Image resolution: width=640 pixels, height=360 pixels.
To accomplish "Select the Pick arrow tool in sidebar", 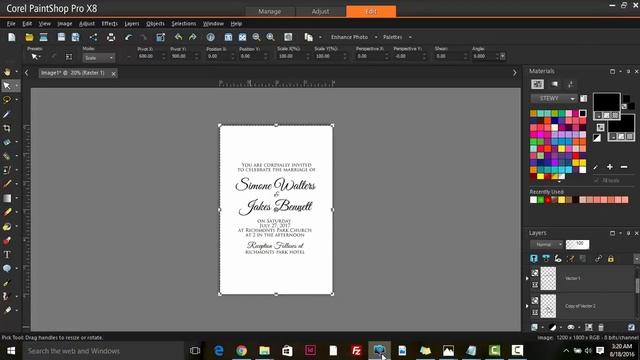I will click(x=7, y=86).
